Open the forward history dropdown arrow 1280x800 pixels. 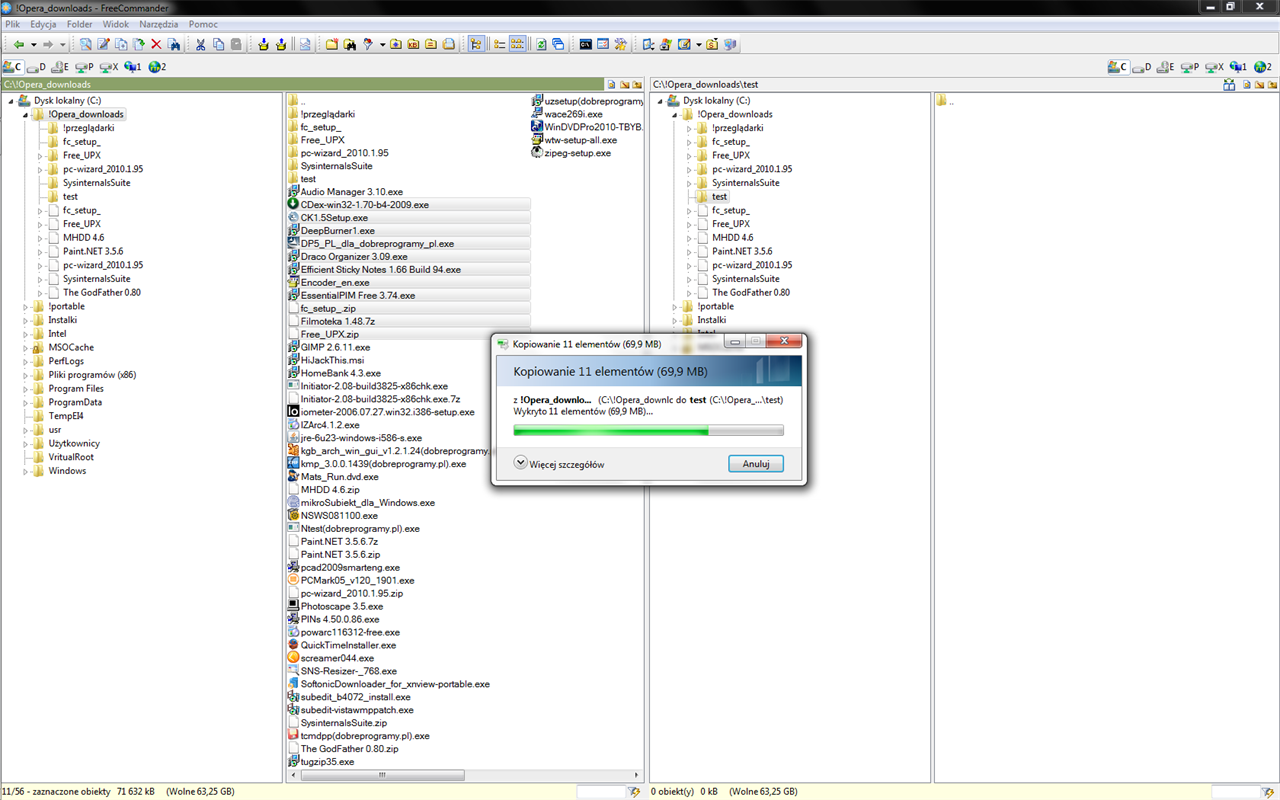62,44
